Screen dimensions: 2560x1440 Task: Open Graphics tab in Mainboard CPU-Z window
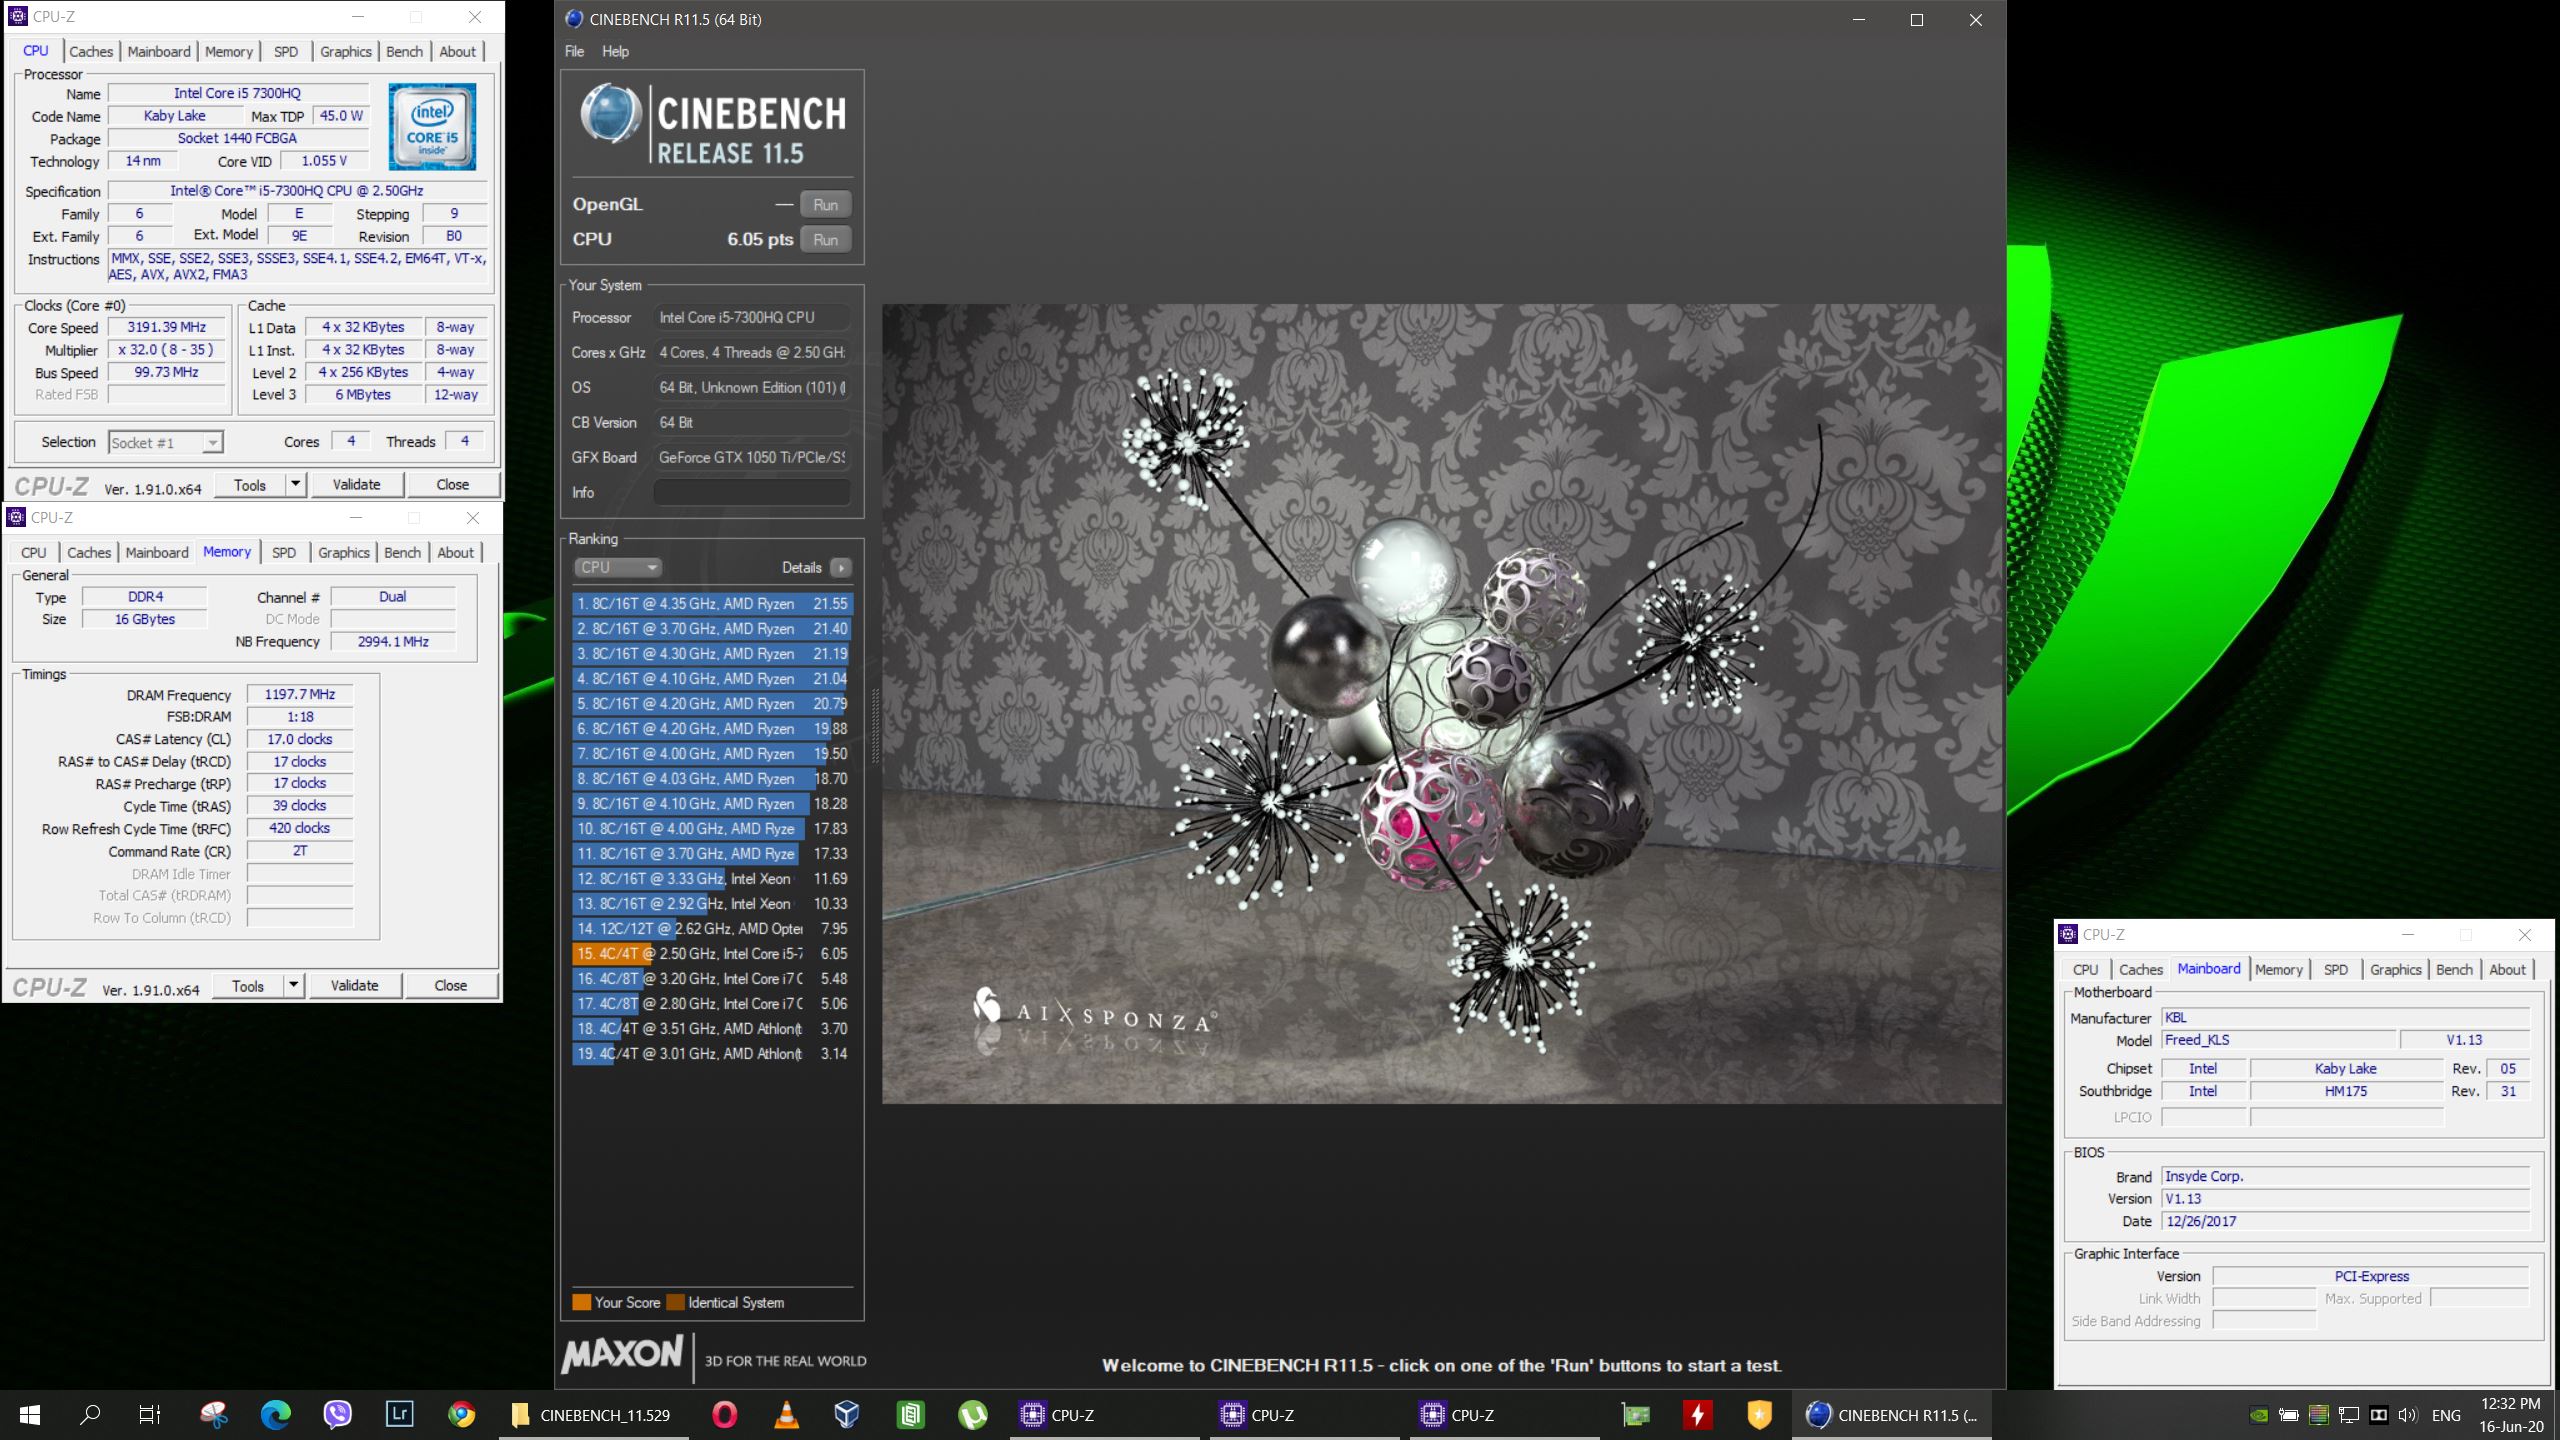2396,969
